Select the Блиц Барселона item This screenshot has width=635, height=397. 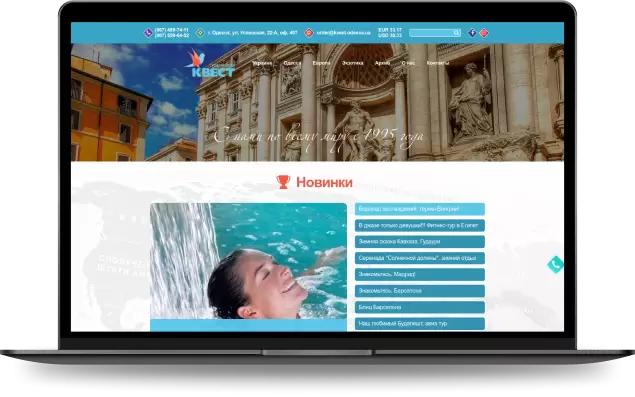(420, 307)
